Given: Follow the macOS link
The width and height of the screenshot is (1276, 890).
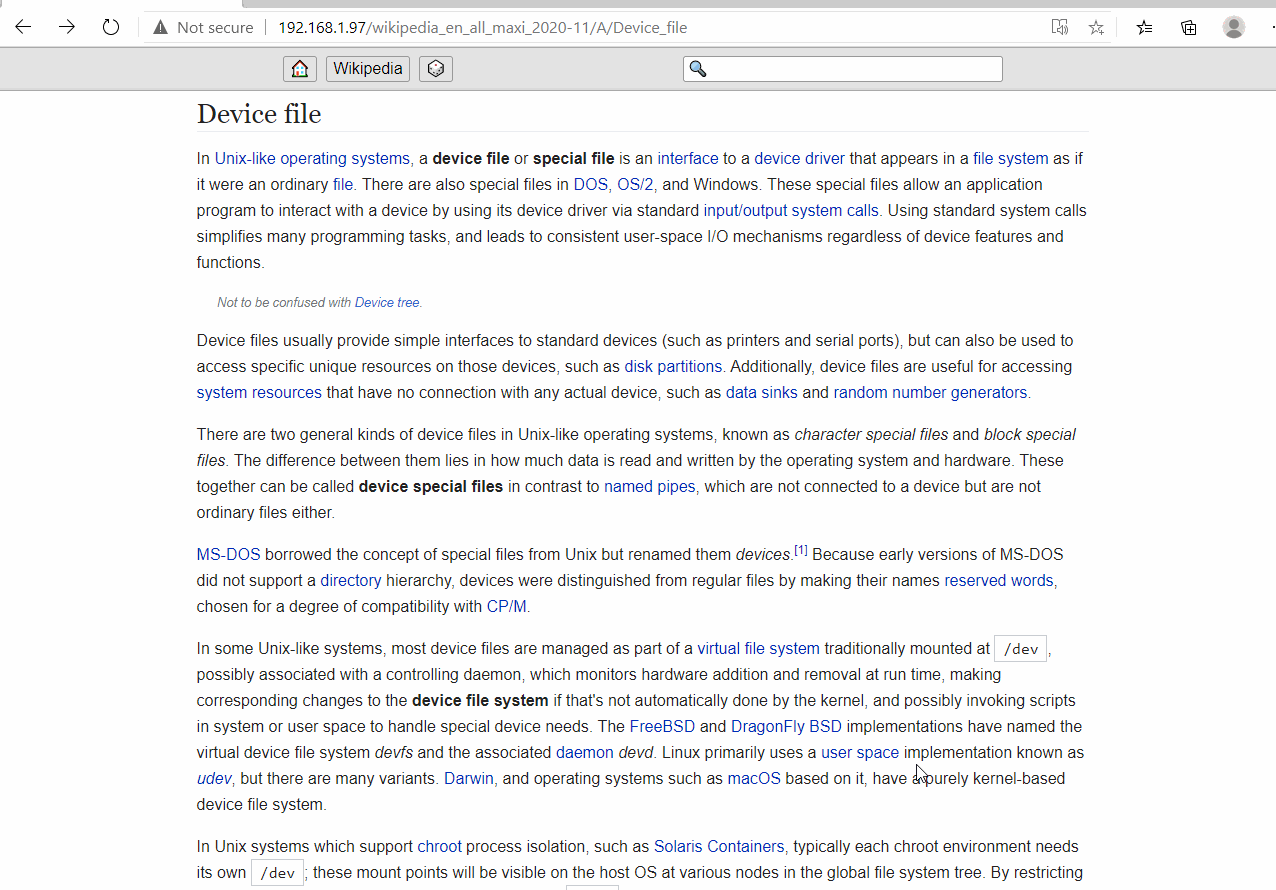Looking at the screenshot, I should pos(754,778).
